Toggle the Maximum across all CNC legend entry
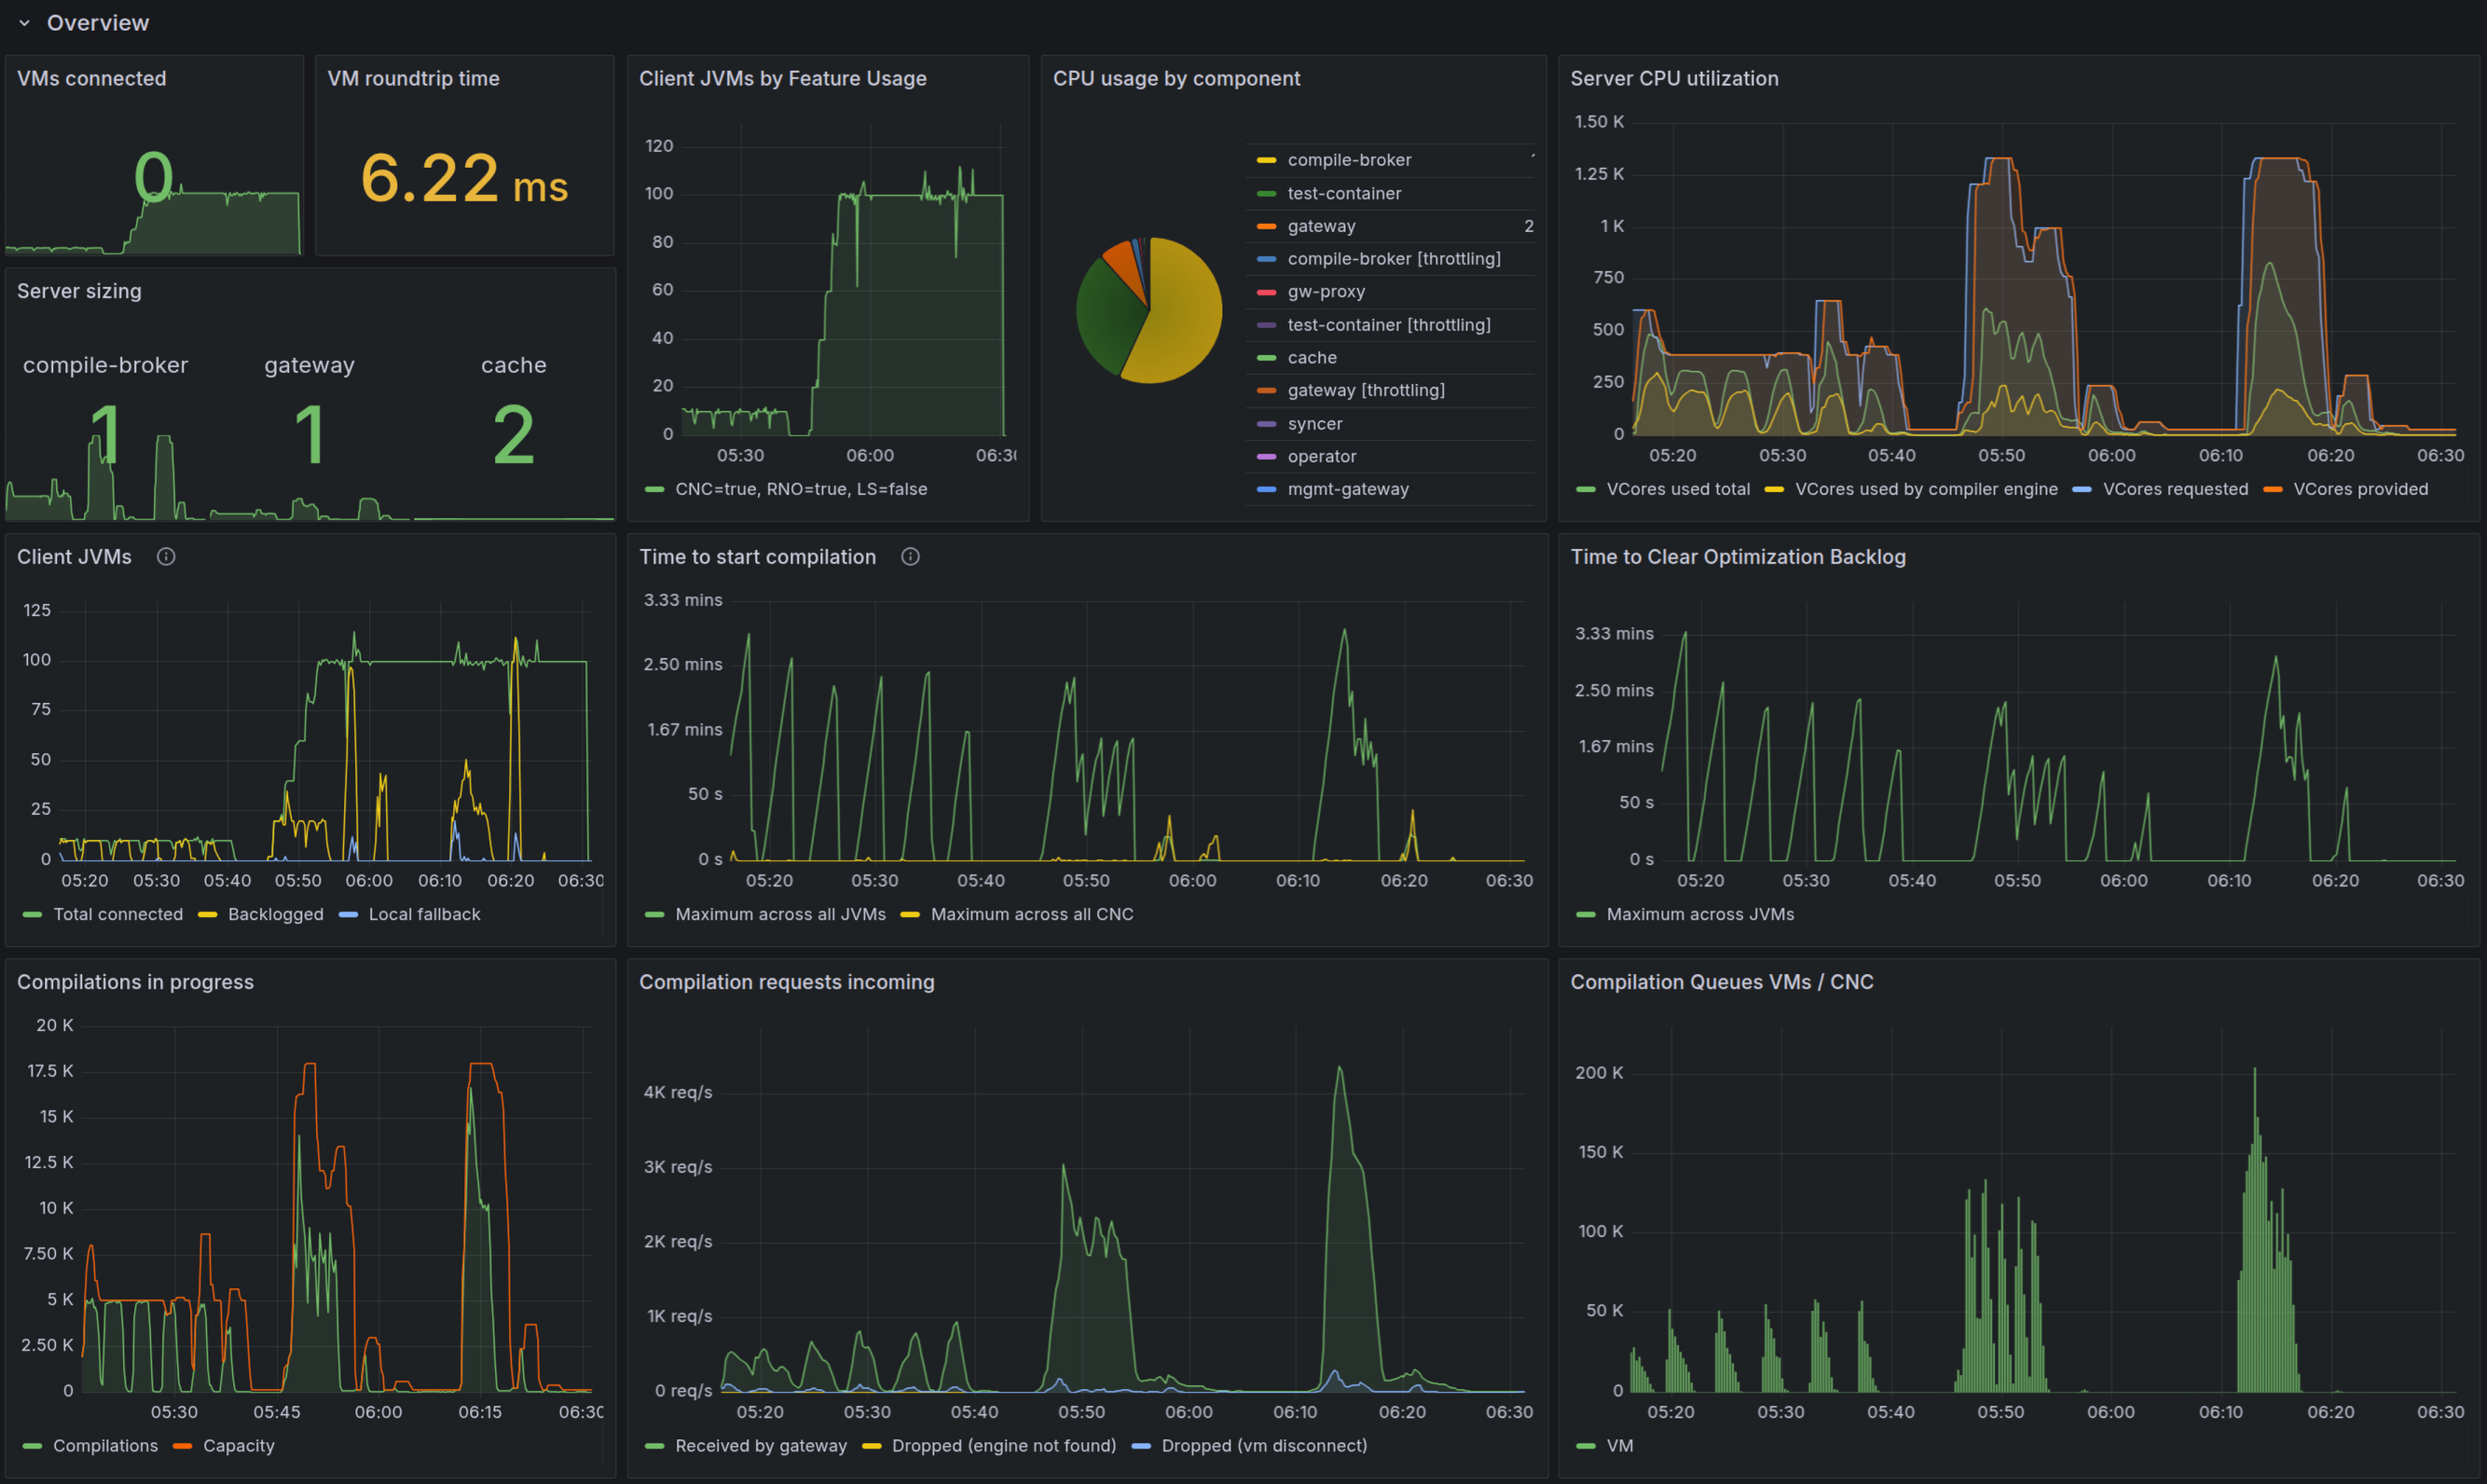This screenshot has height=1484, width=2487. 1032,914
